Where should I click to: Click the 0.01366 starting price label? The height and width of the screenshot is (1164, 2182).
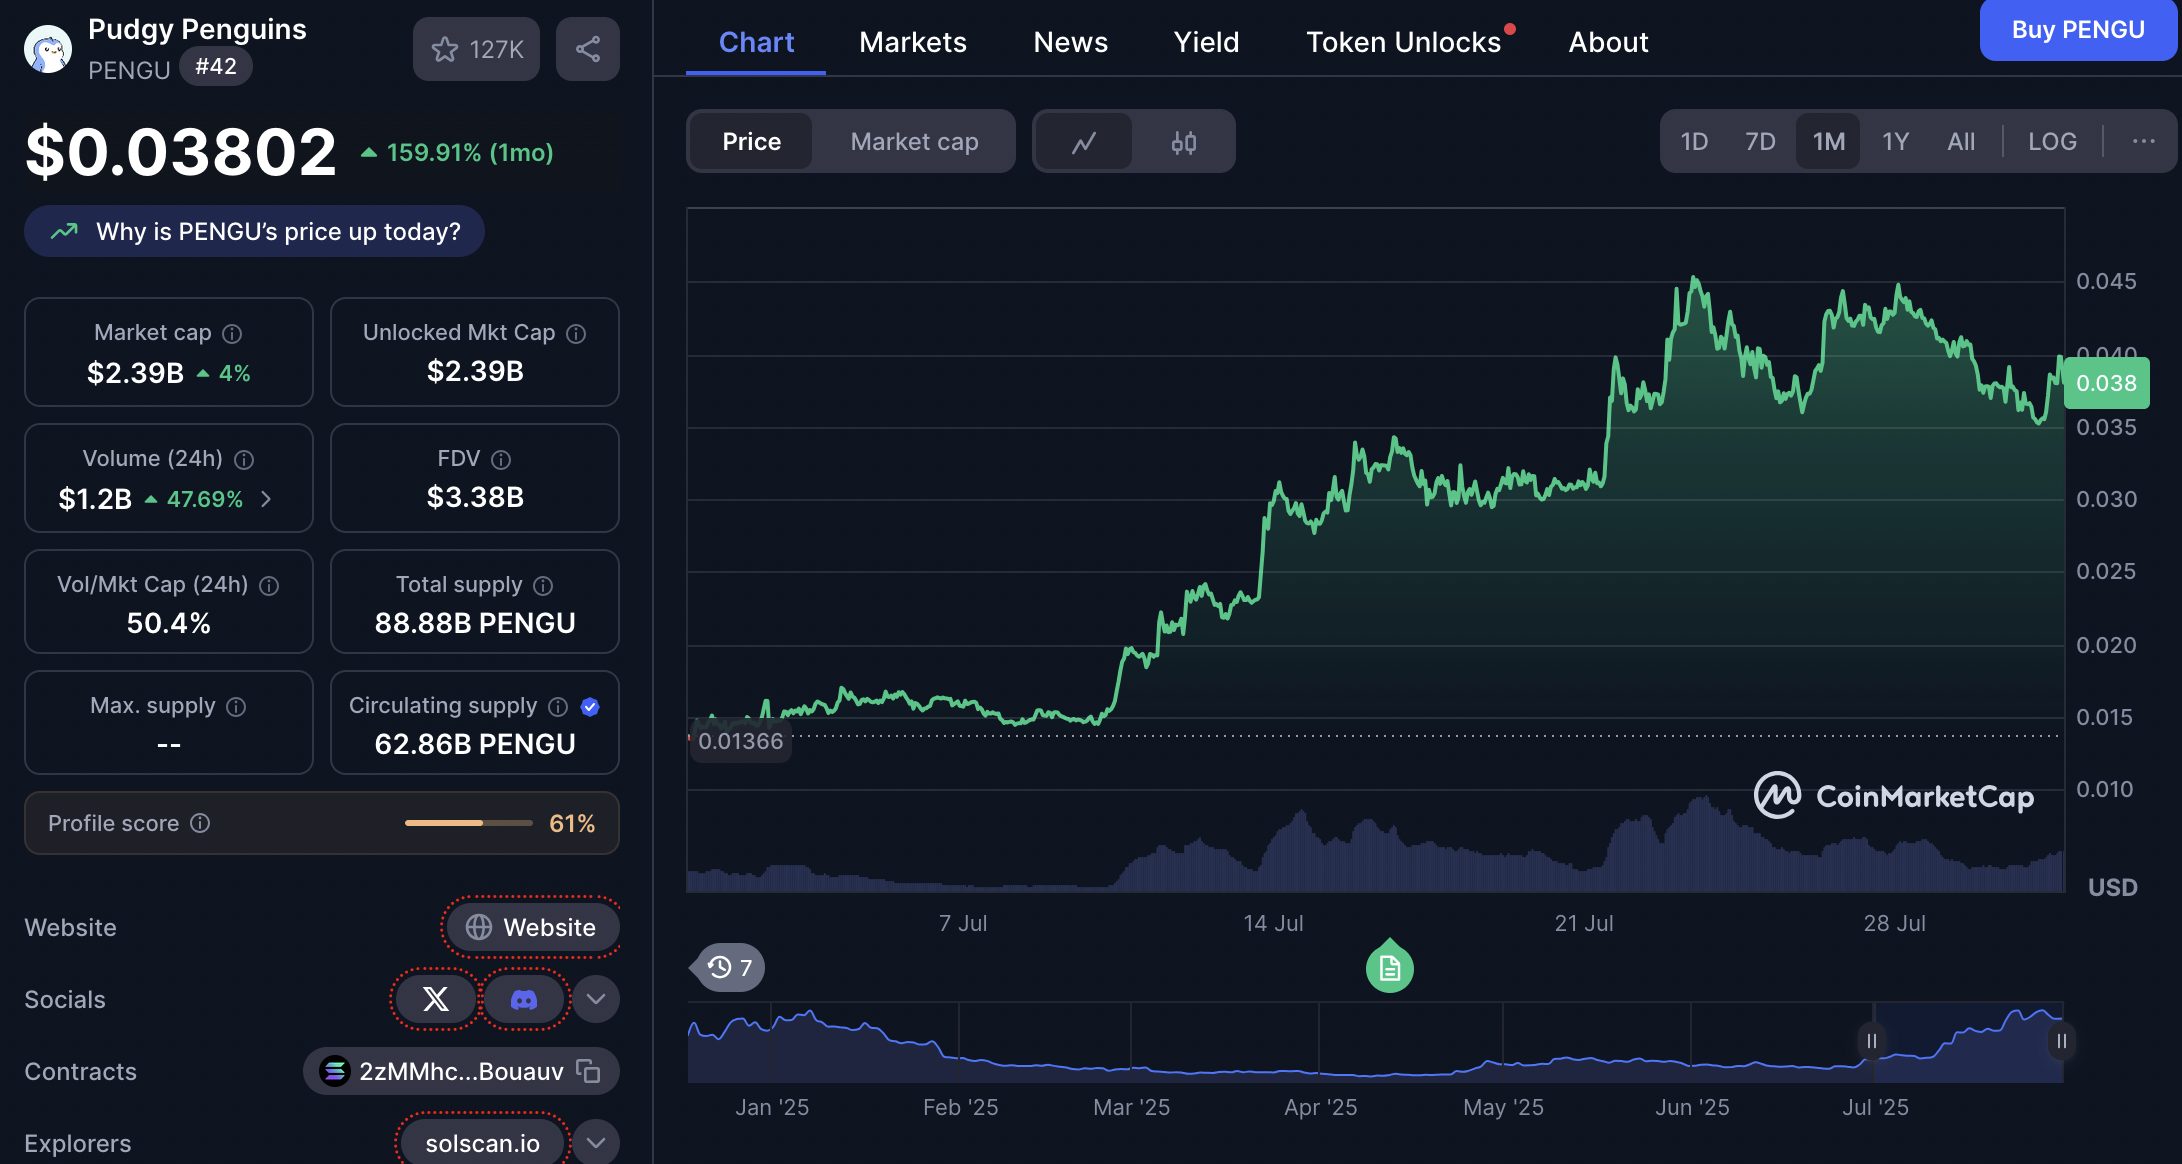(740, 741)
